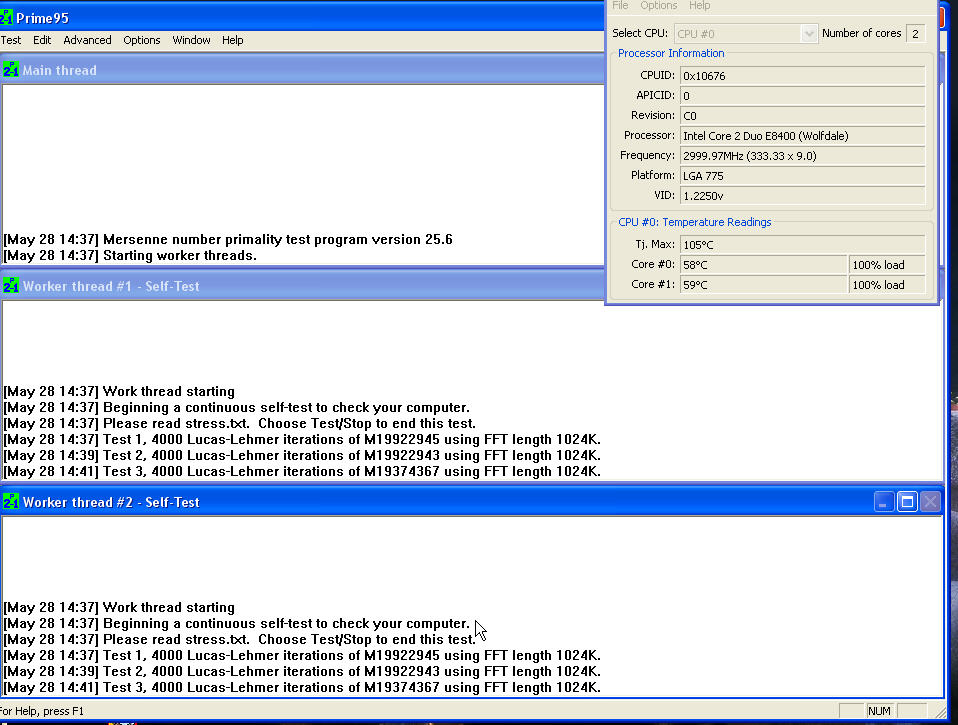The width and height of the screenshot is (958, 725).
Task: Open the Window menu in Prime95
Action: (191, 40)
